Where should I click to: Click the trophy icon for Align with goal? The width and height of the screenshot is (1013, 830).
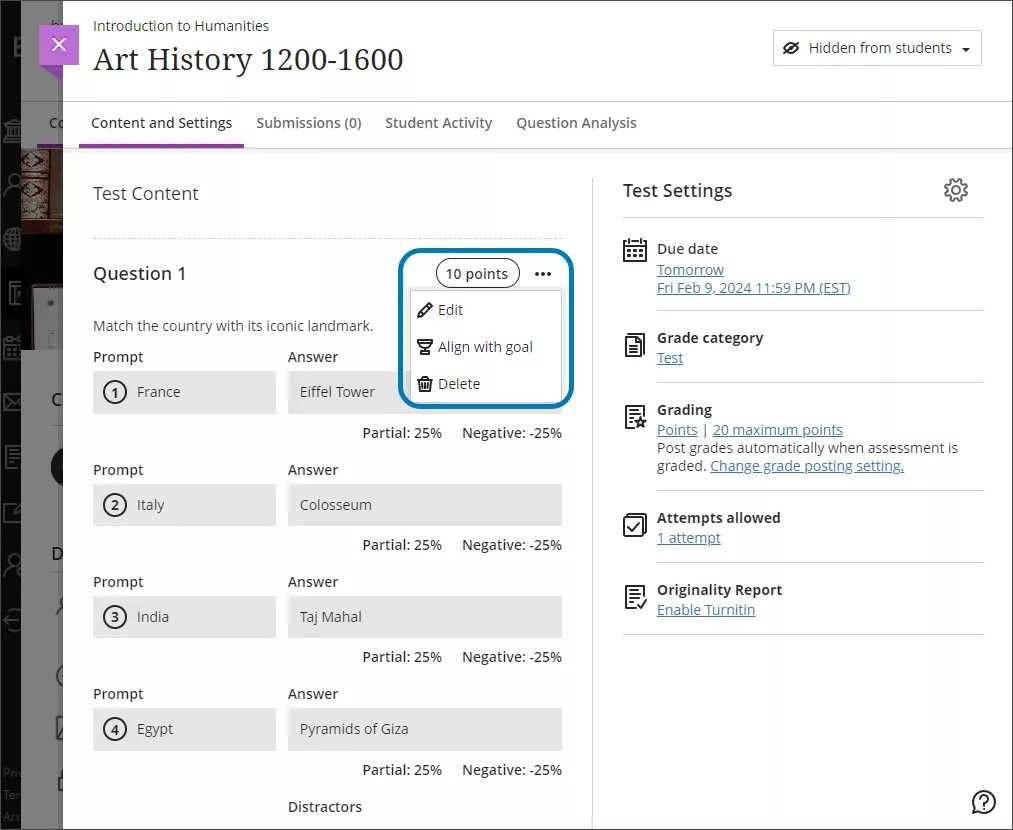(427, 347)
